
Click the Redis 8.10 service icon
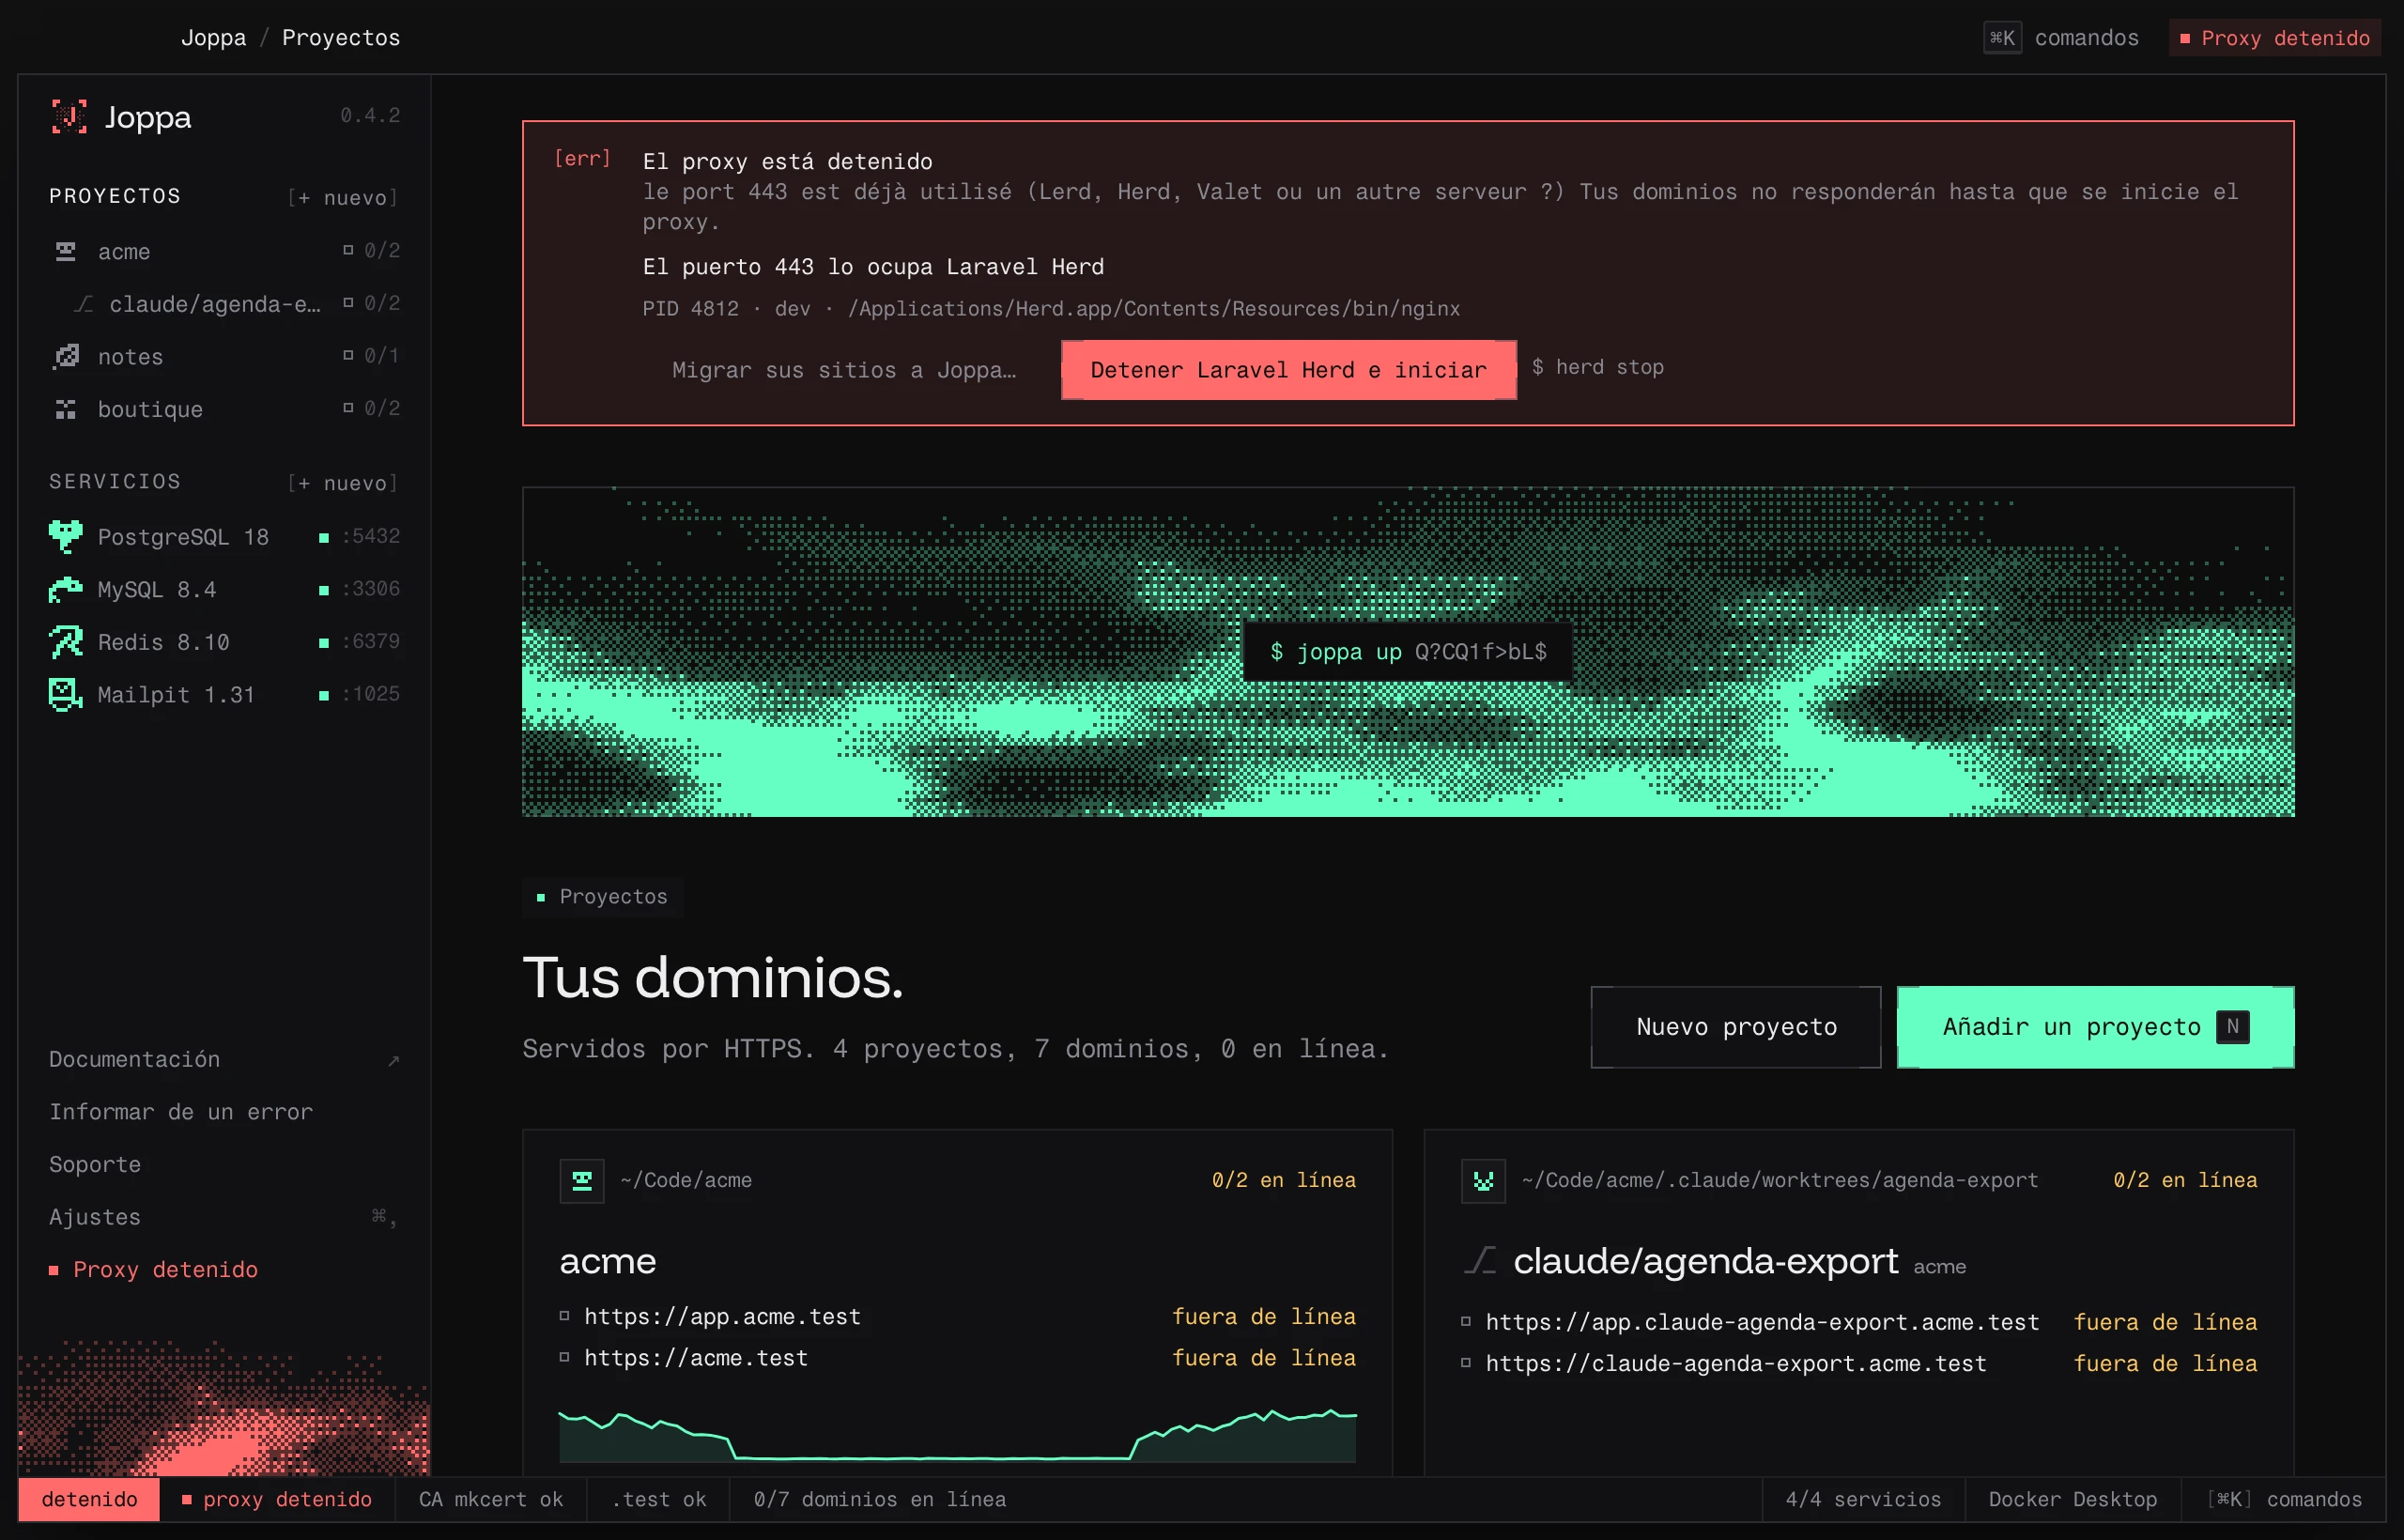tap(66, 642)
